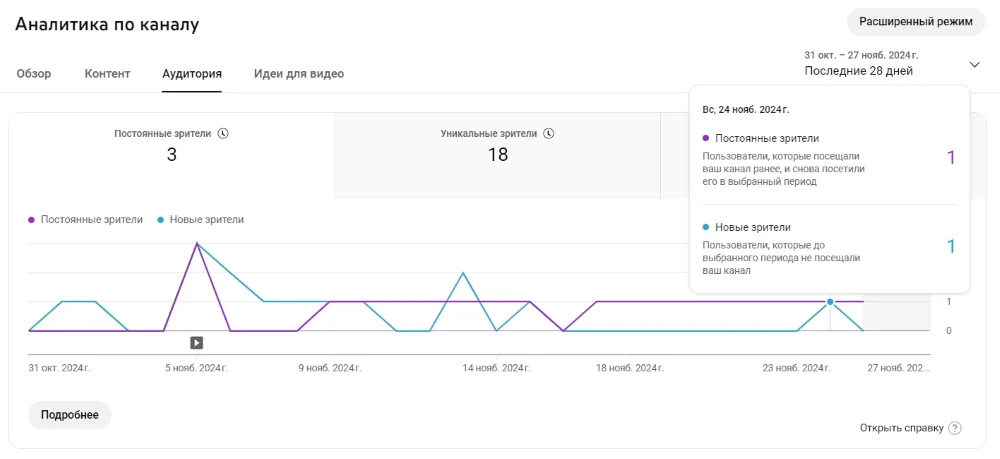Click purple dot inside the date tooltip
1000x459 pixels.
pyautogui.click(x=706, y=138)
